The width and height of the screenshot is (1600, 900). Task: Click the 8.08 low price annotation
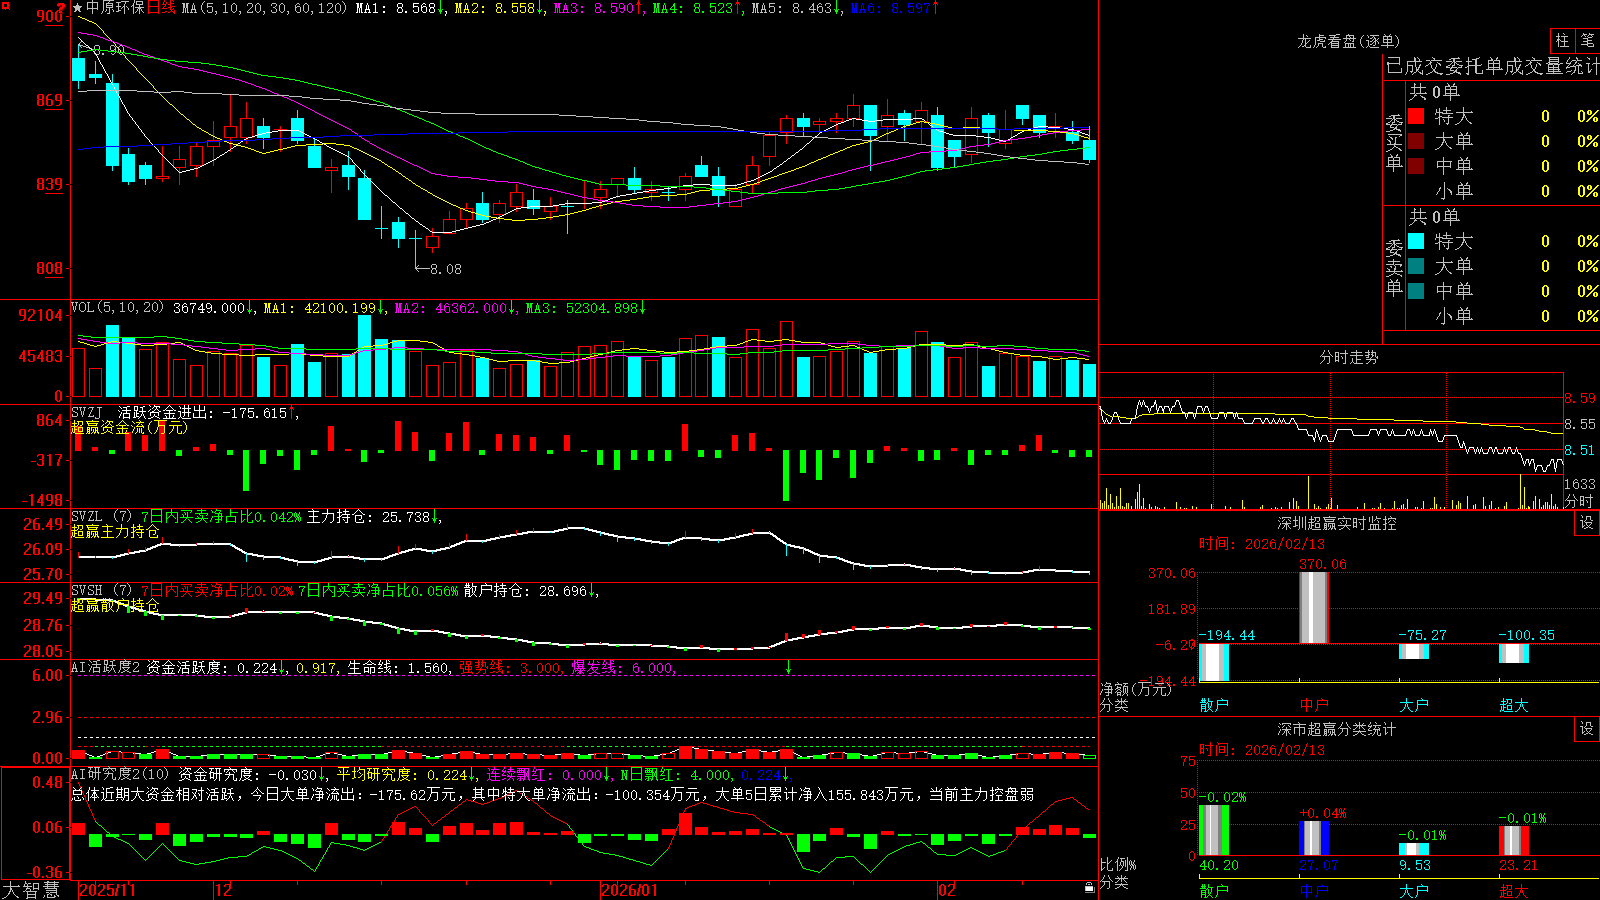coord(446,269)
